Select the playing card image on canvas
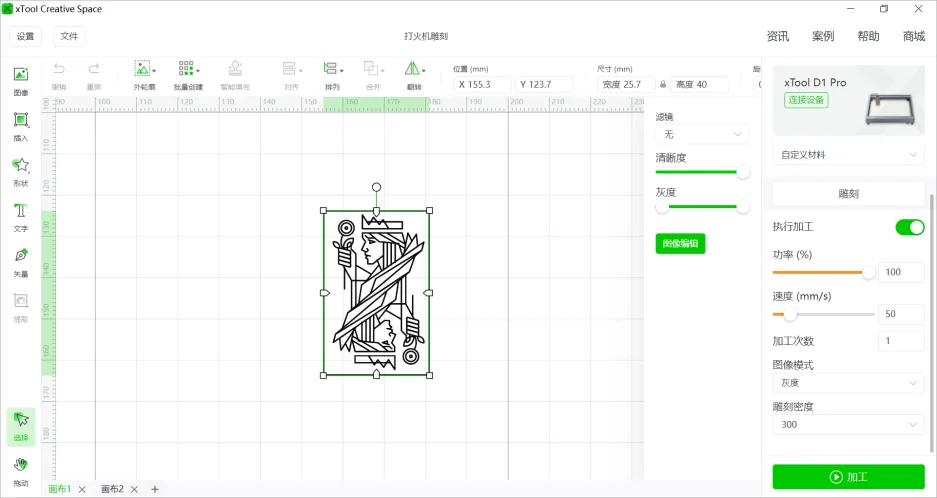The width and height of the screenshot is (937, 498). click(376, 293)
